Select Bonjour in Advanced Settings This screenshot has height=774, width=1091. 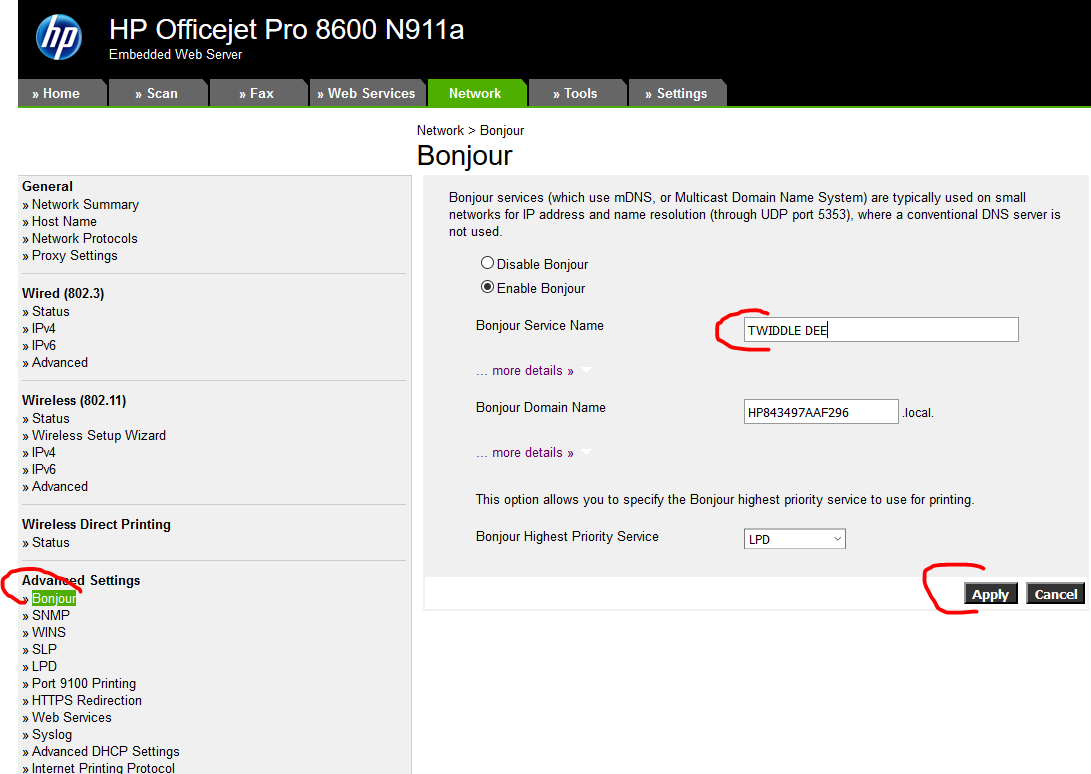coord(54,599)
